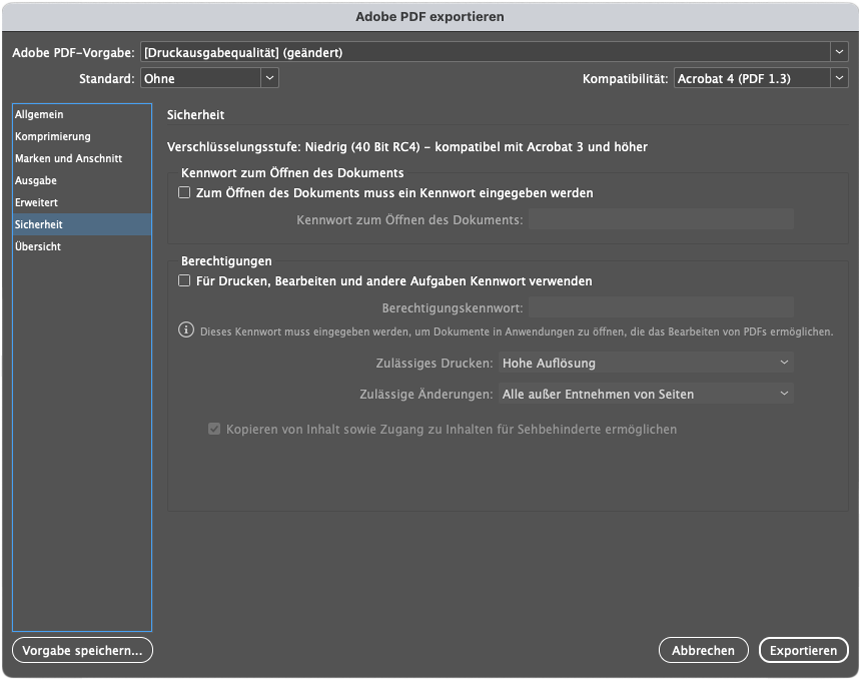Open the Zulässiges Drucken dropdown
The image size is (860, 680).
point(646,362)
